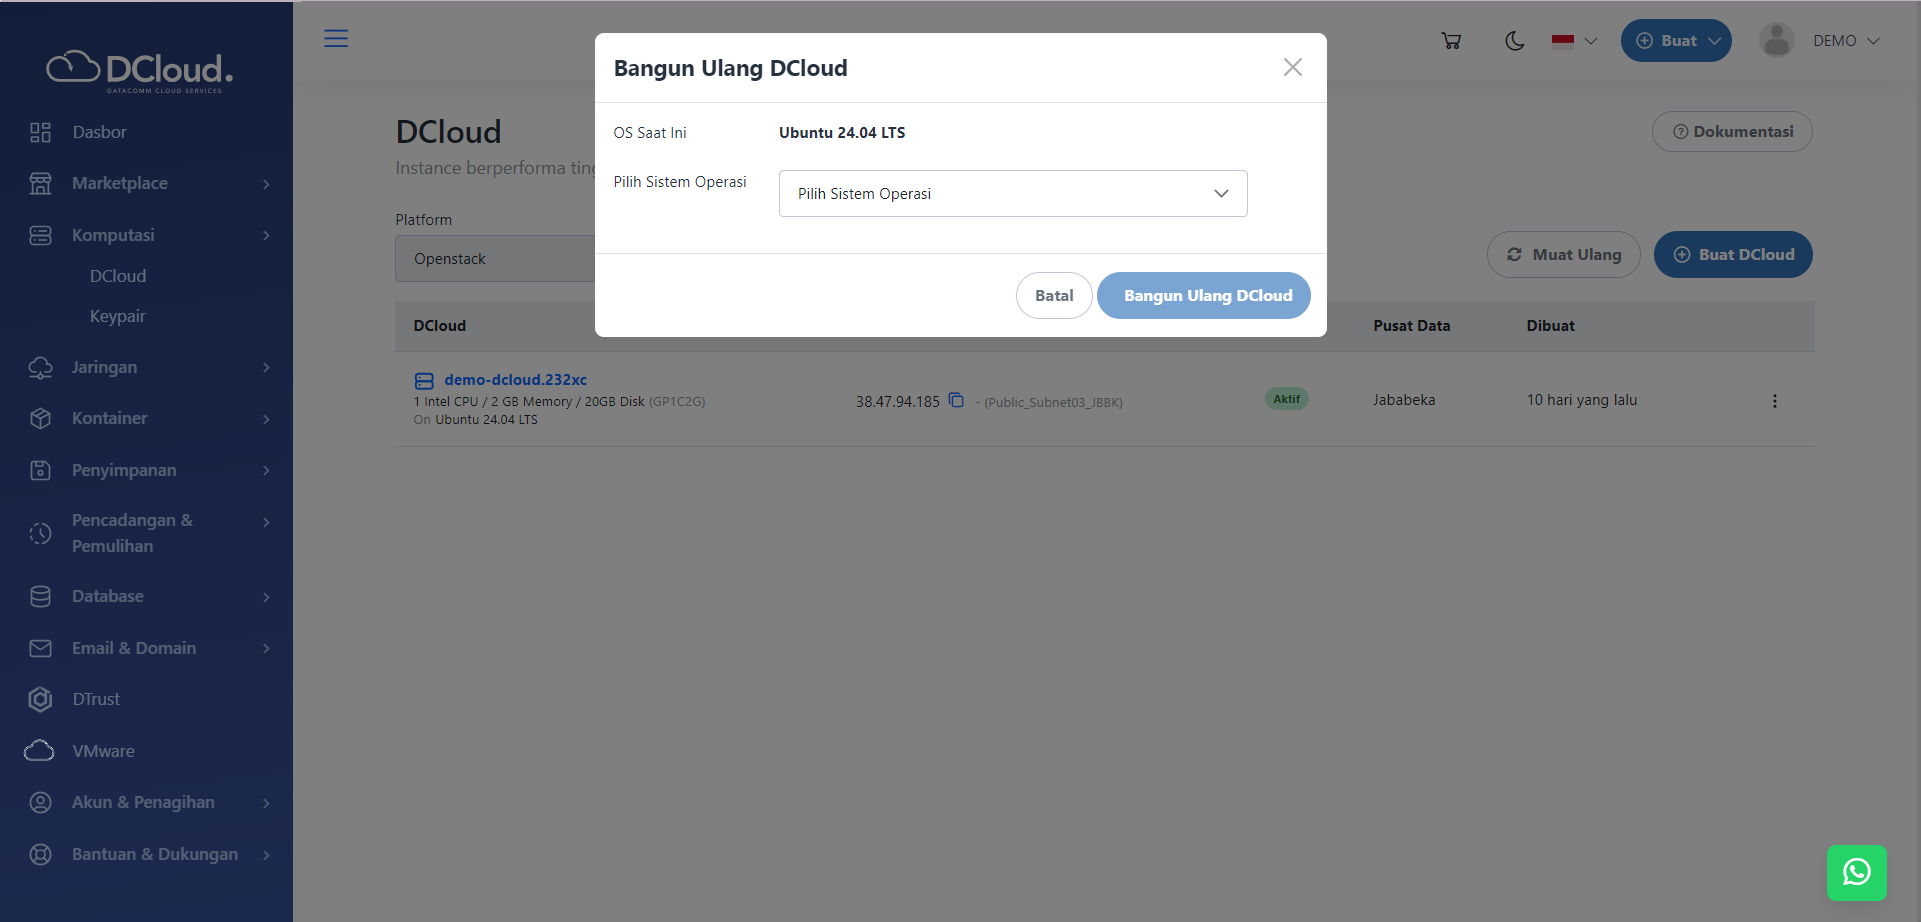Close the Bangun Ulang DCloud dialog
Viewport: 1921px width, 922px height.
1292,67
